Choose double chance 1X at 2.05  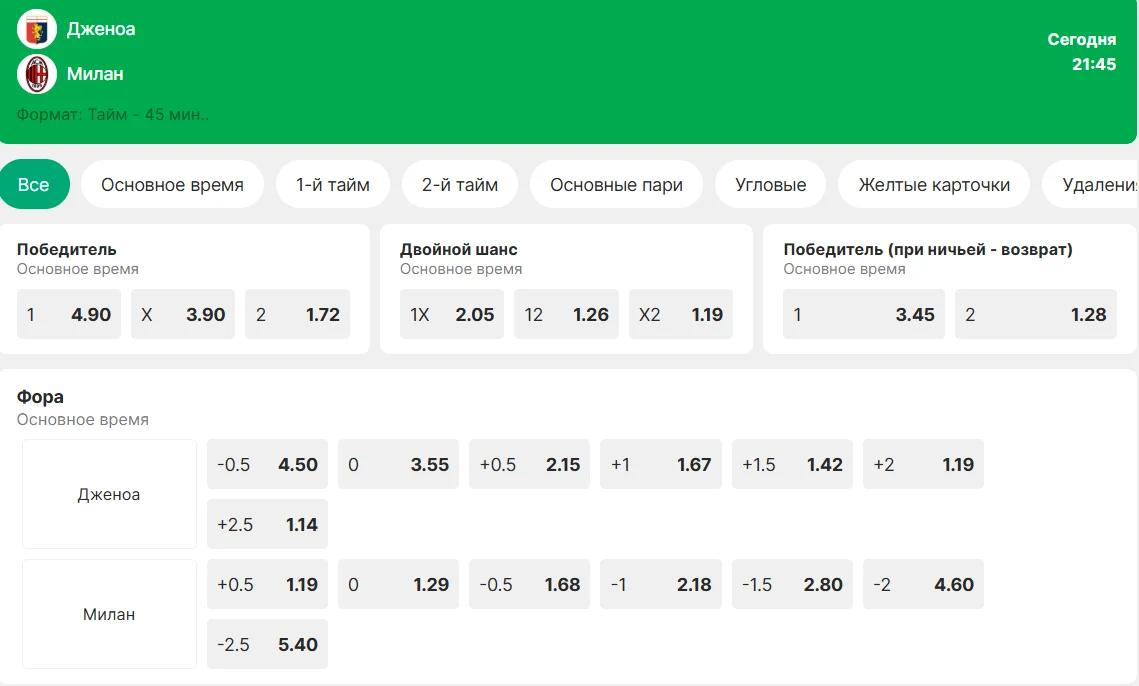452,315
